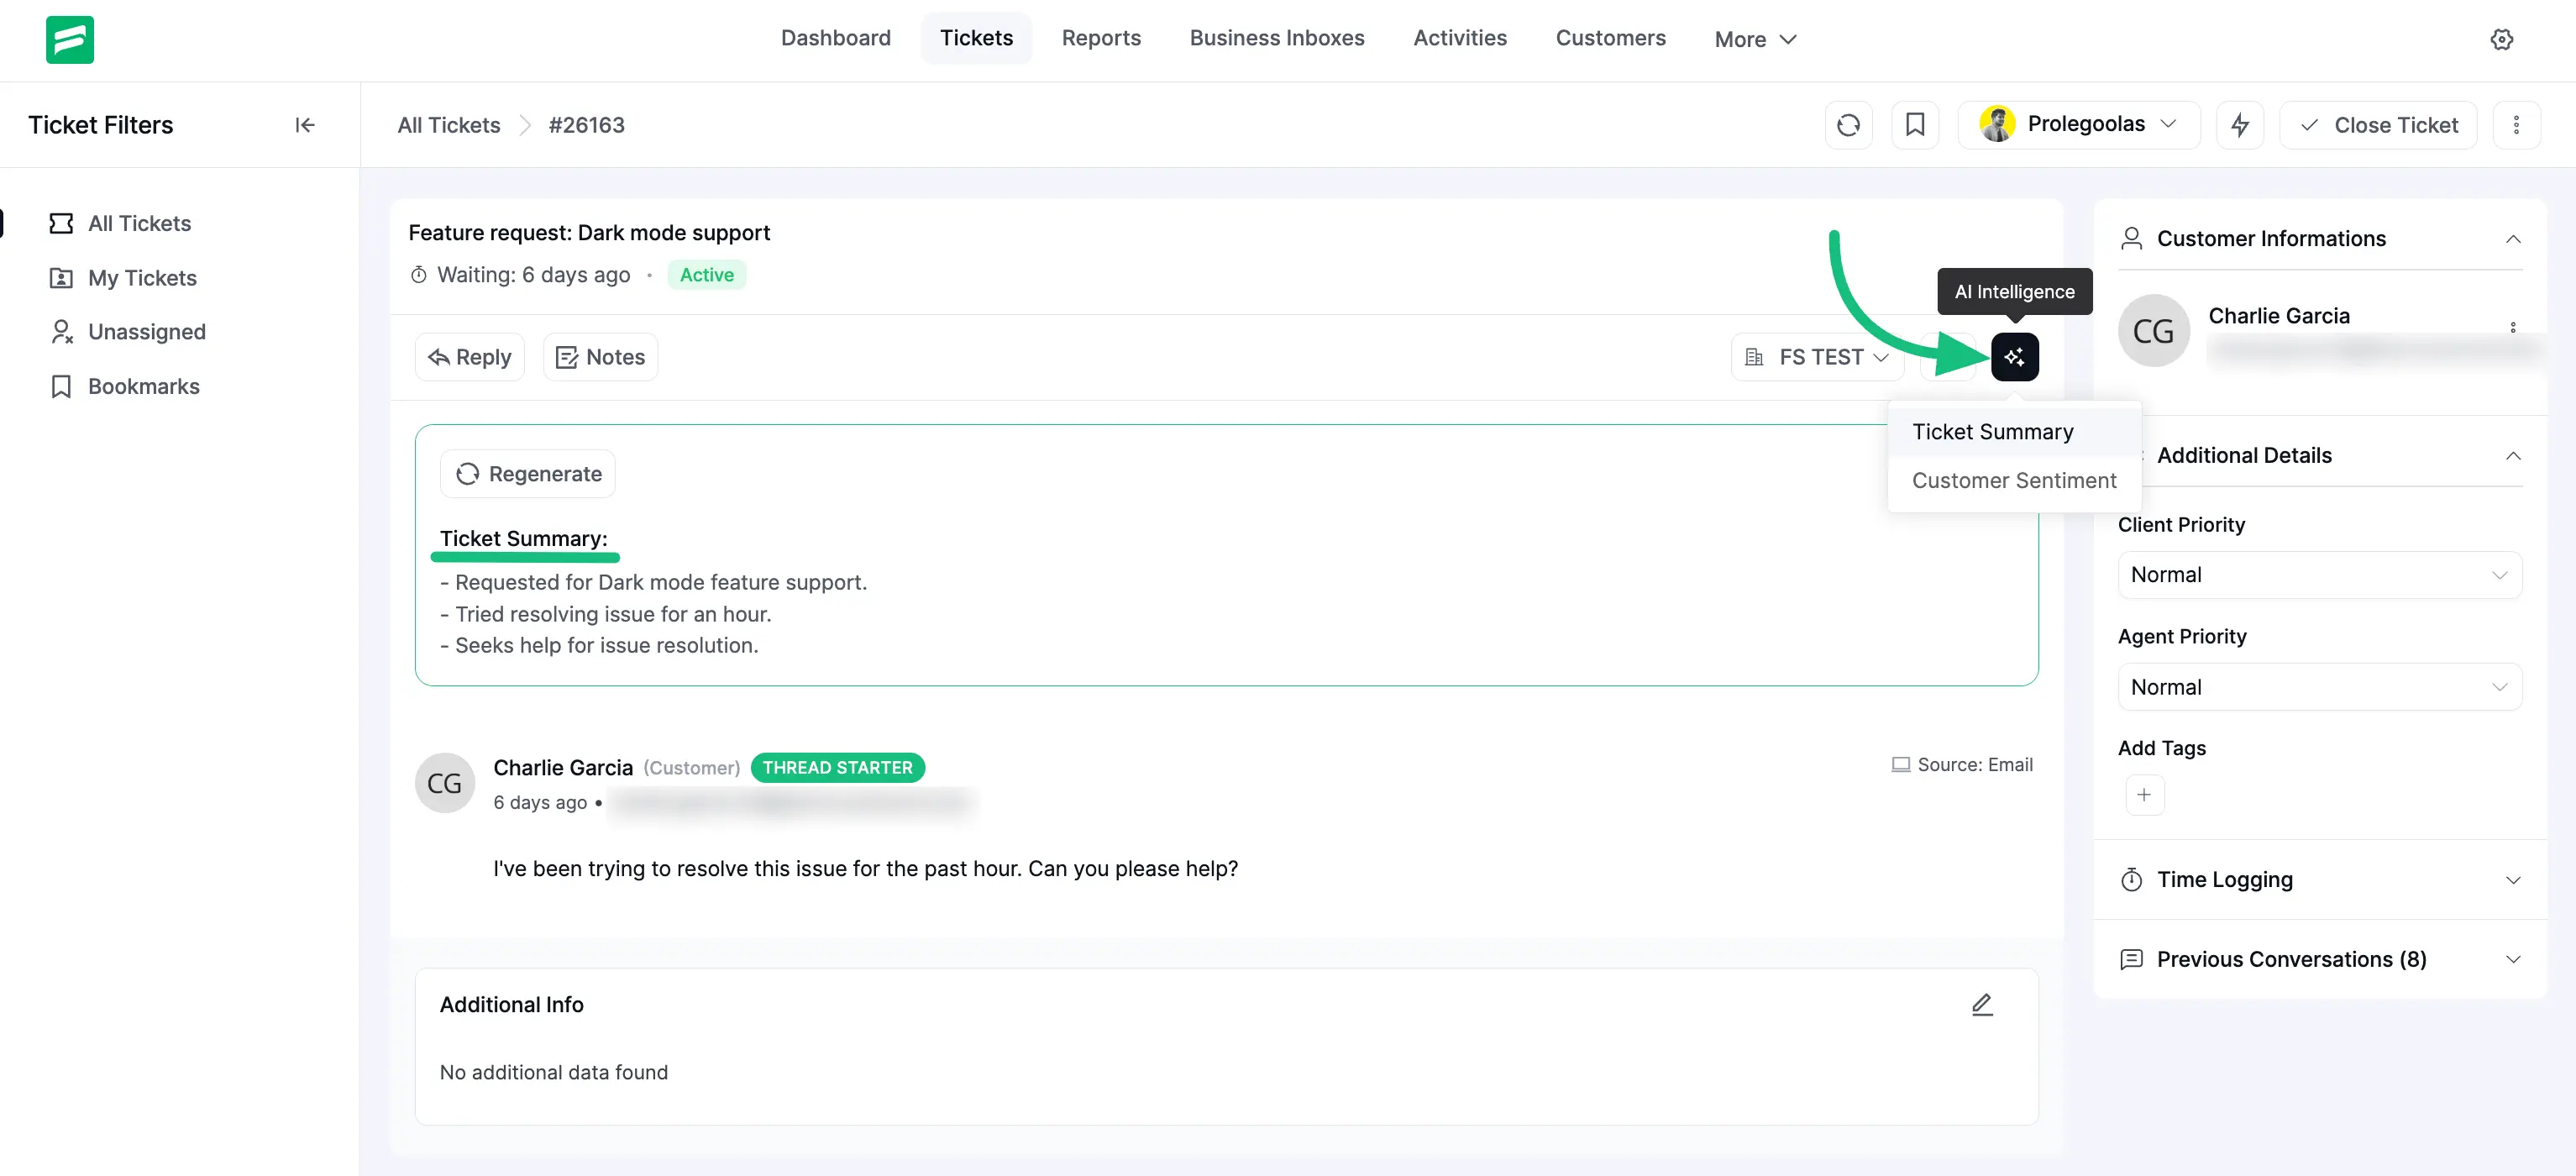Open the lightning bolt workflow actions
Screen dimensions: 2576x1176
coord(2239,125)
